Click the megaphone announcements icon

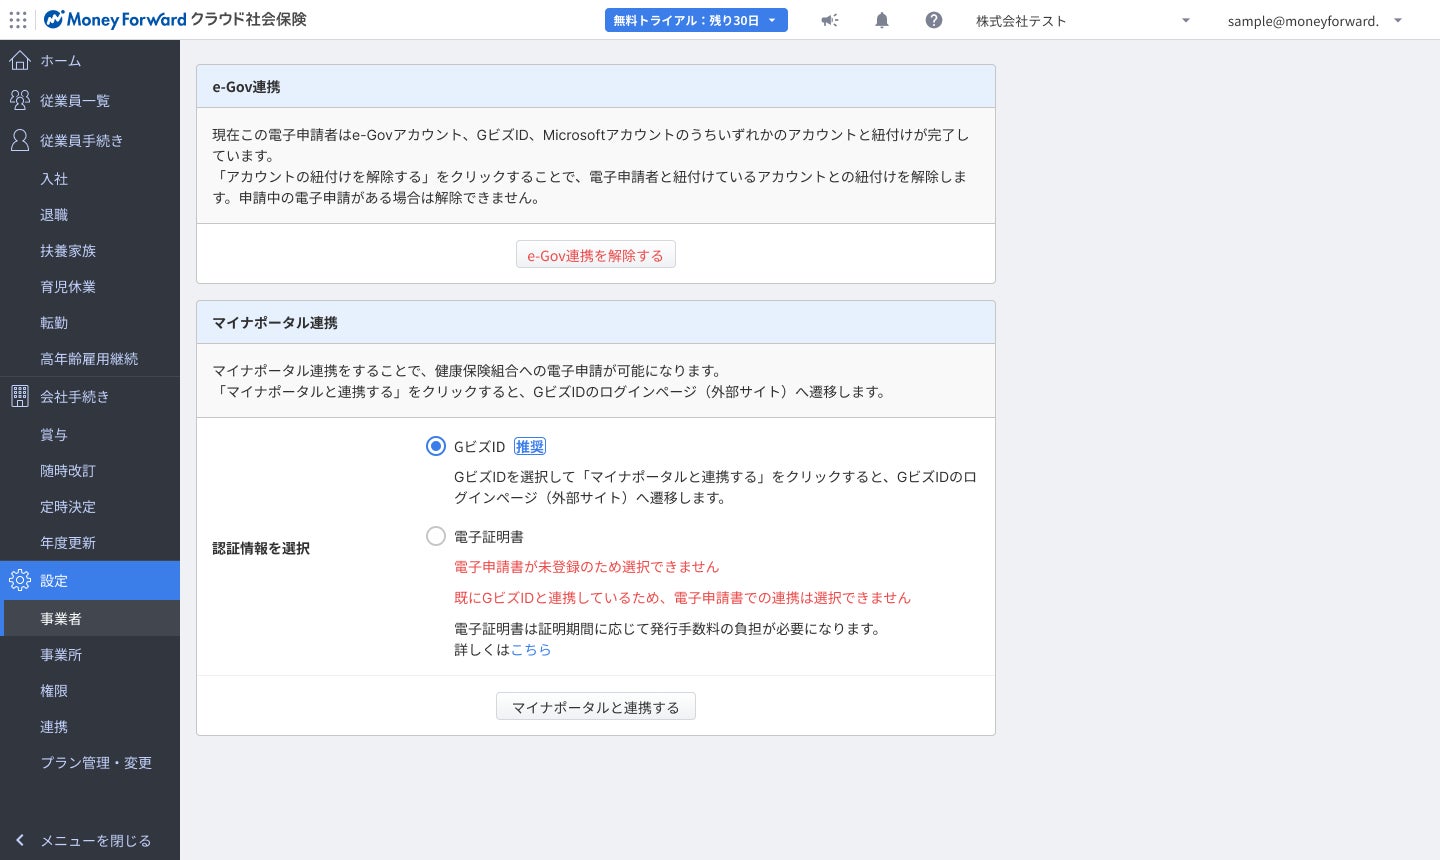[x=830, y=20]
